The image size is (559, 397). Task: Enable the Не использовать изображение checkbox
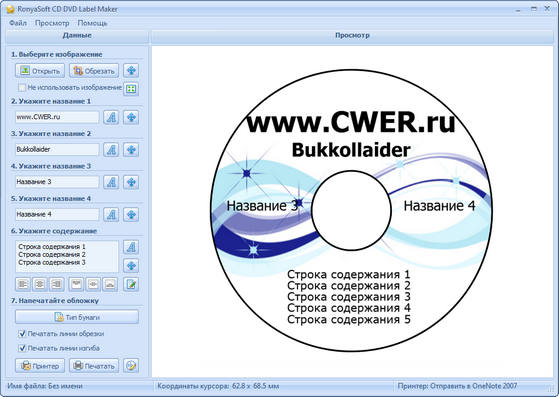click(x=22, y=87)
